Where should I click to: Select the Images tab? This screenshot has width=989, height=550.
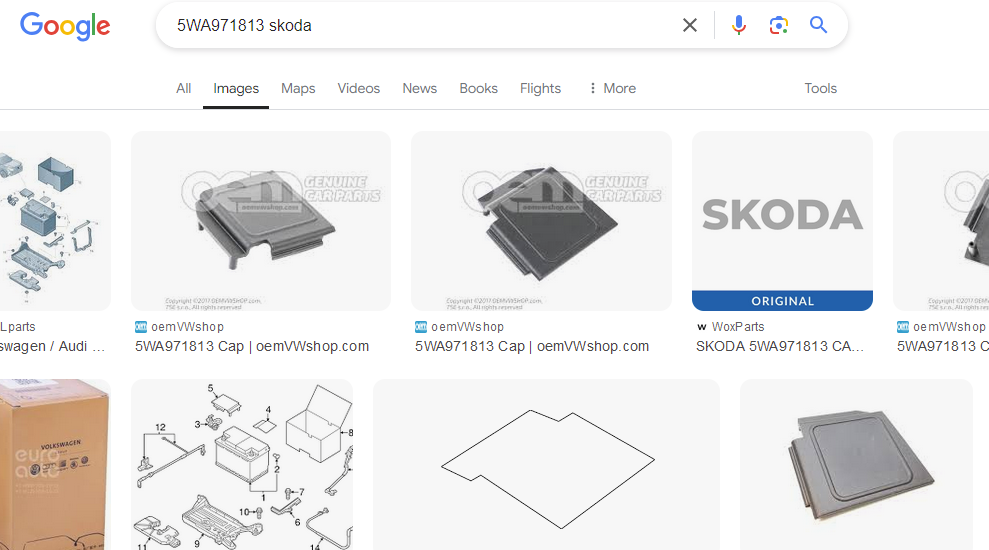(x=236, y=88)
